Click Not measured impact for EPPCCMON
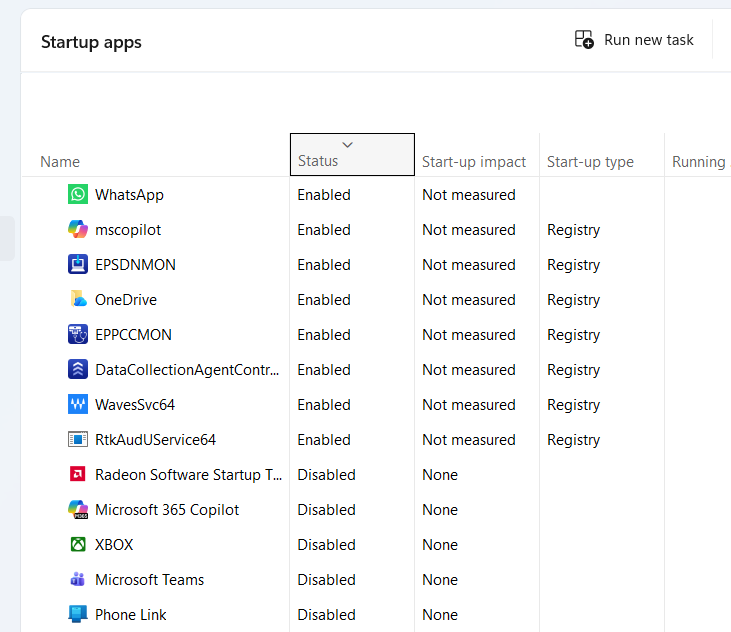The height and width of the screenshot is (632, 731). point(469,335)
